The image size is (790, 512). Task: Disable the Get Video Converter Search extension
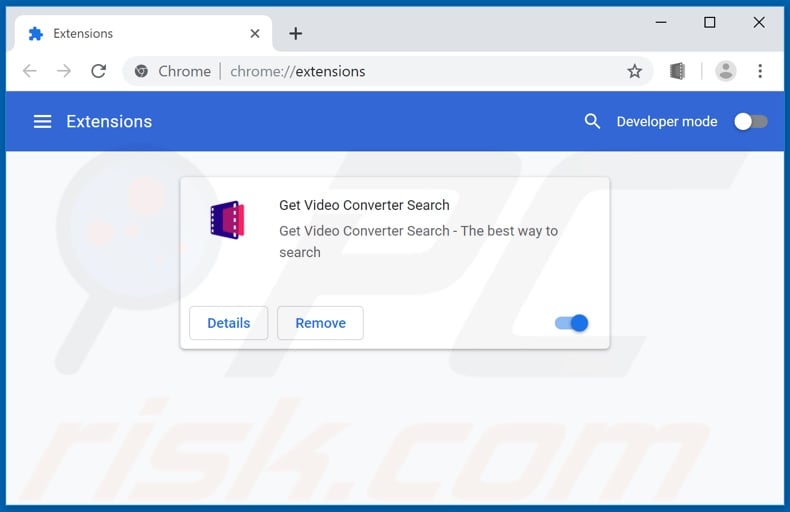[571, 323]
